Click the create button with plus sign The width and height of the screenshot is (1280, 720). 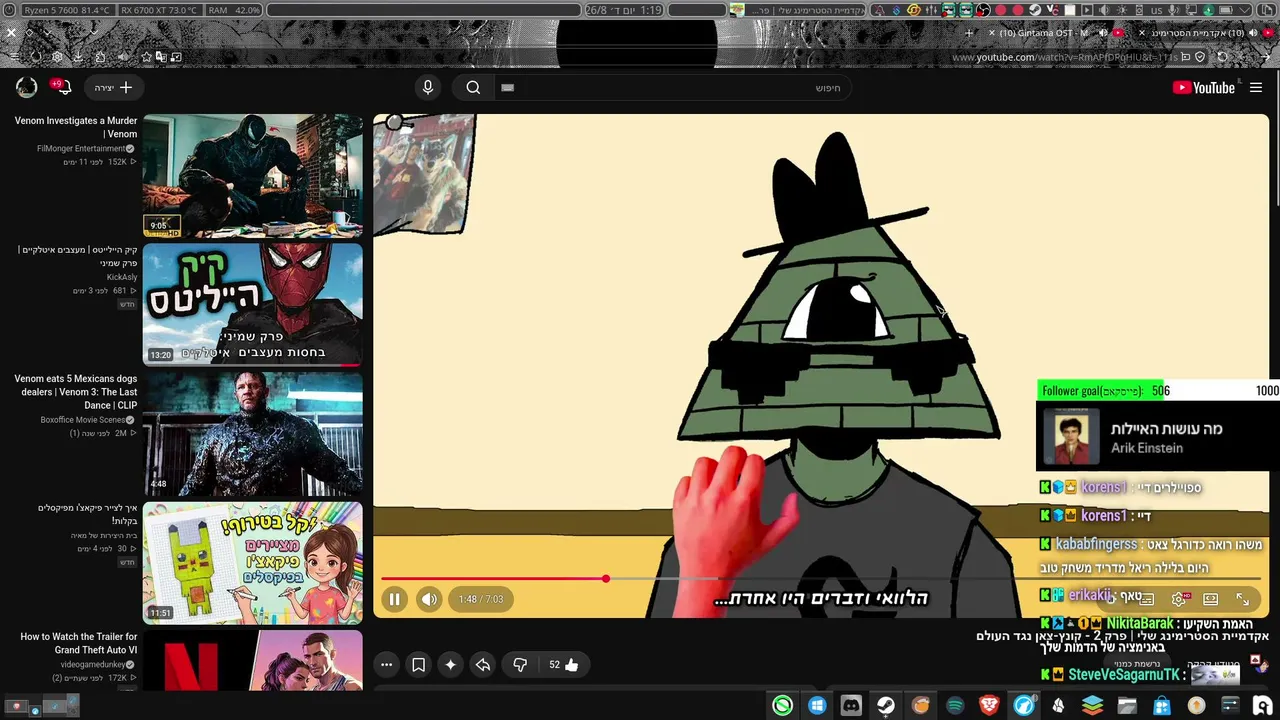point(113,88)
